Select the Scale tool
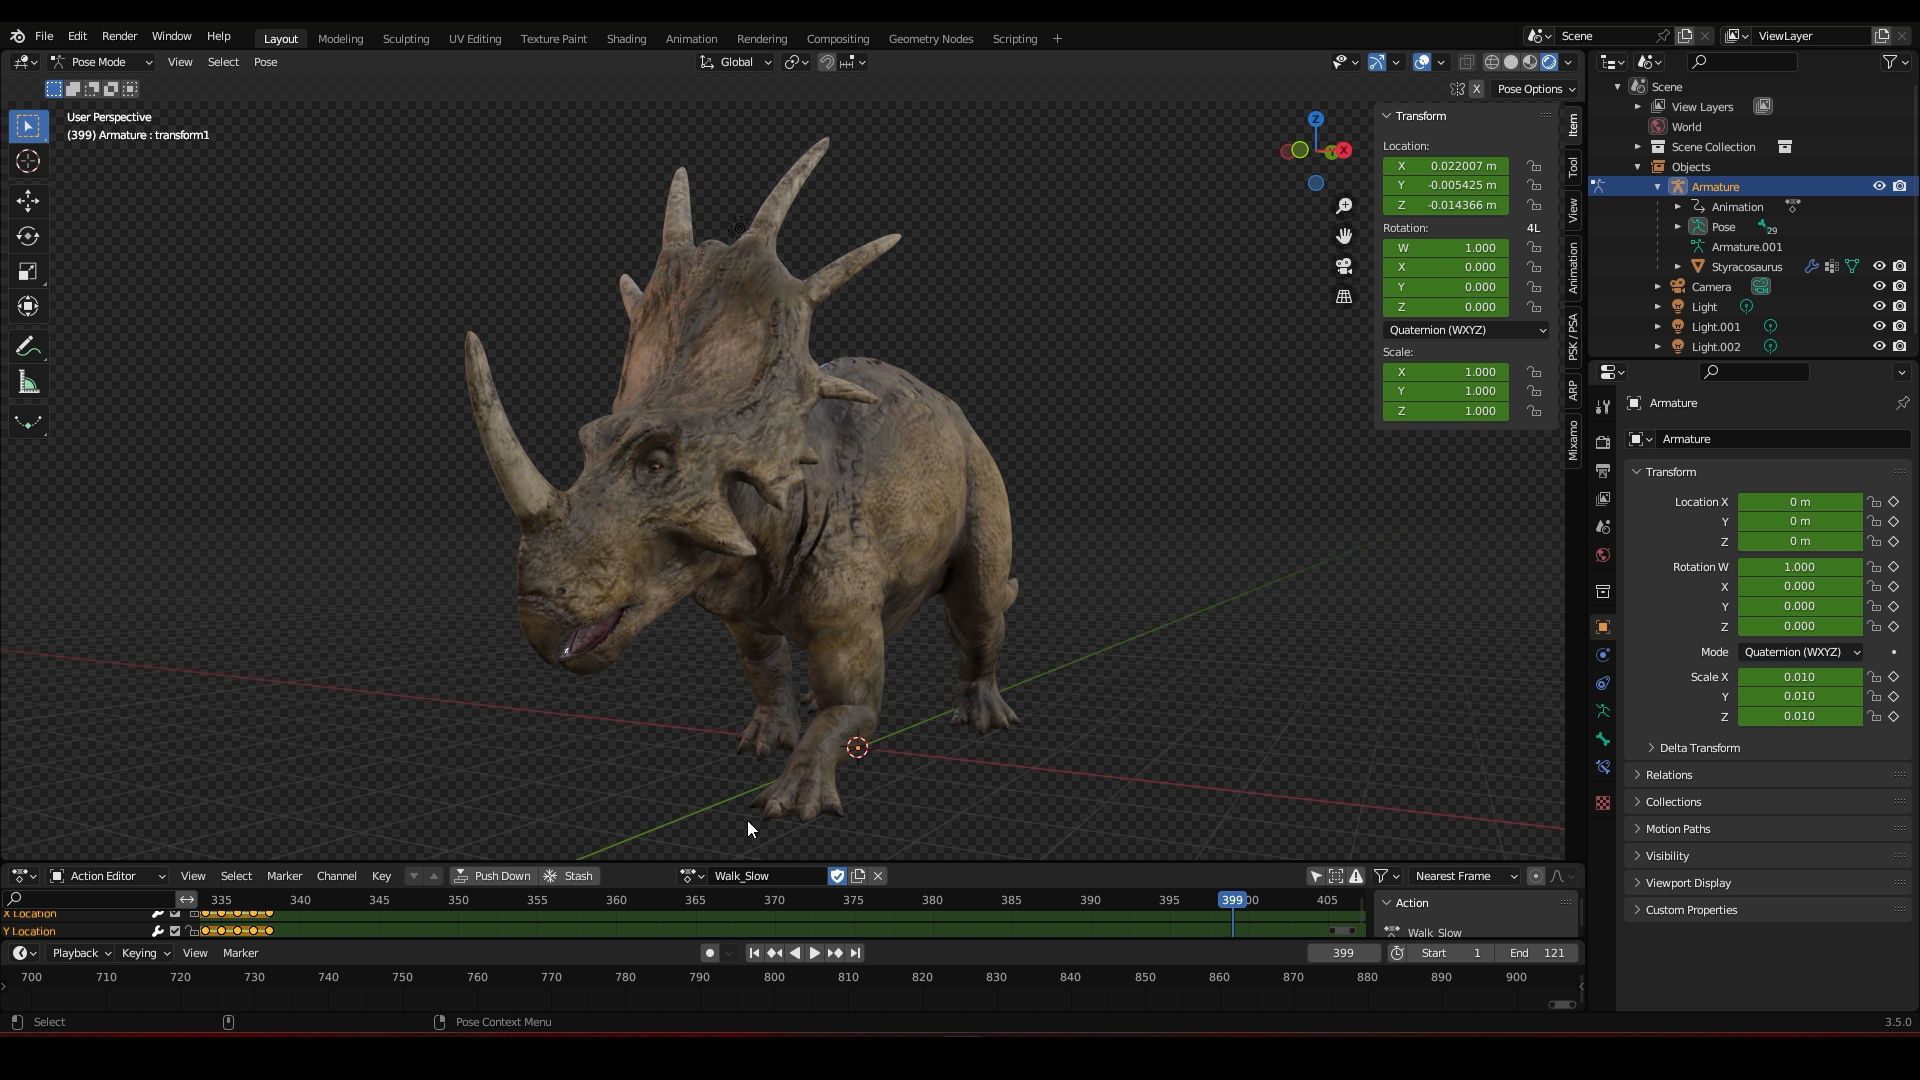 (28, 272)
